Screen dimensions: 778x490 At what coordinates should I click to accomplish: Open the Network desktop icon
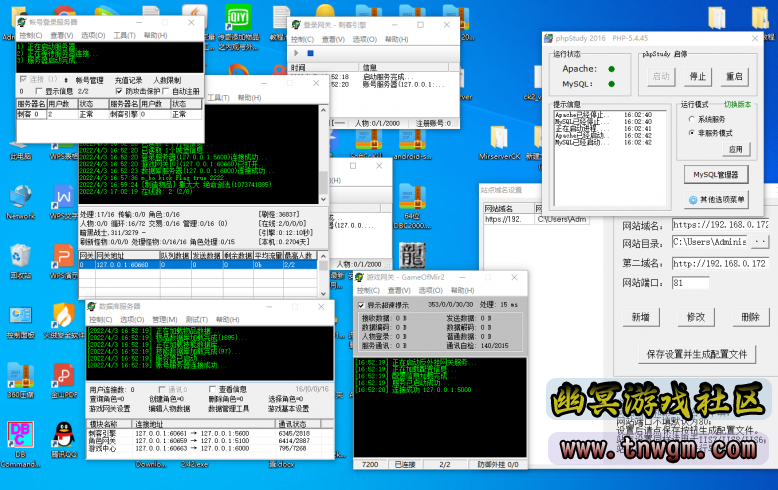[21, 202]
